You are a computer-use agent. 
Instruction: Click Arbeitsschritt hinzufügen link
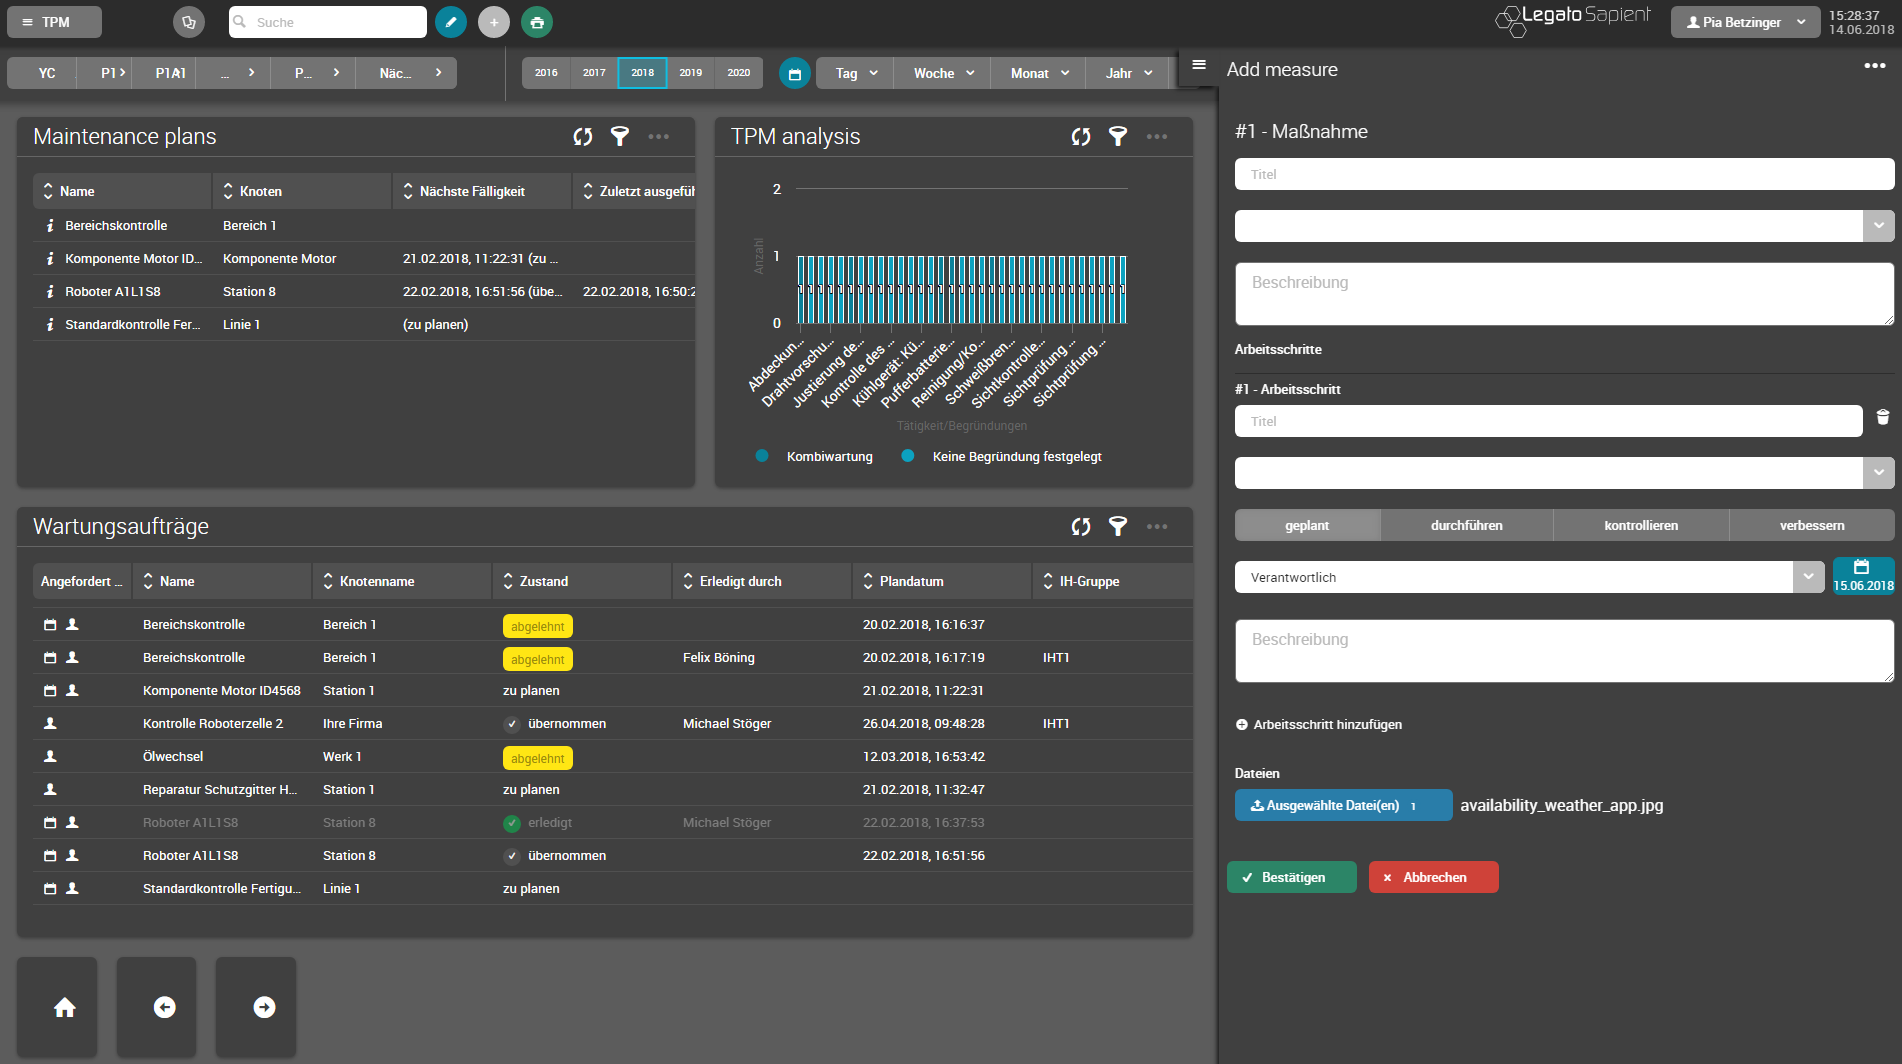[x=1319, y=725]
